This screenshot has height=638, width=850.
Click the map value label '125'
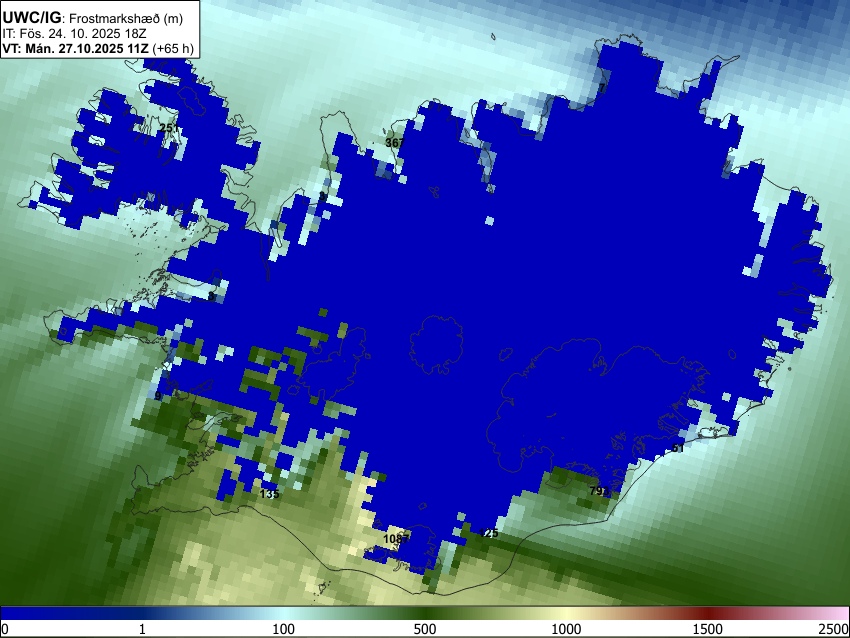(x=488, y=533)
